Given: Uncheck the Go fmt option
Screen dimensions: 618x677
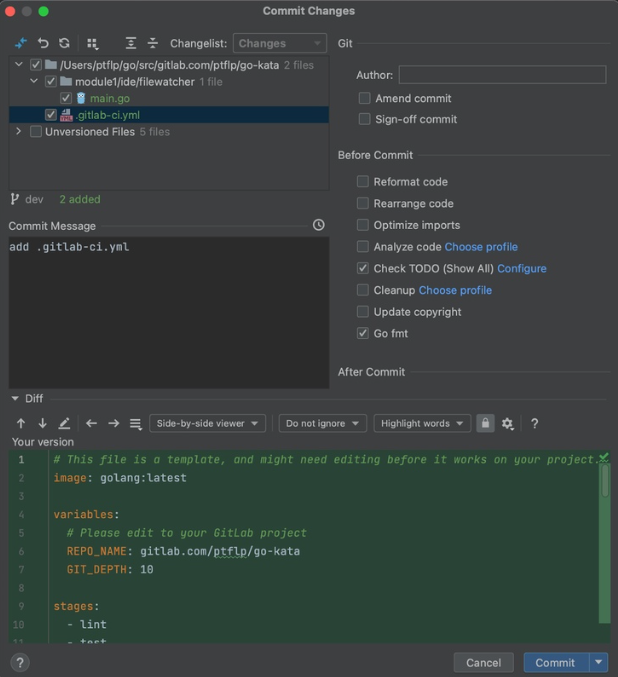Looking at the screenshot, I should [364, 333].
